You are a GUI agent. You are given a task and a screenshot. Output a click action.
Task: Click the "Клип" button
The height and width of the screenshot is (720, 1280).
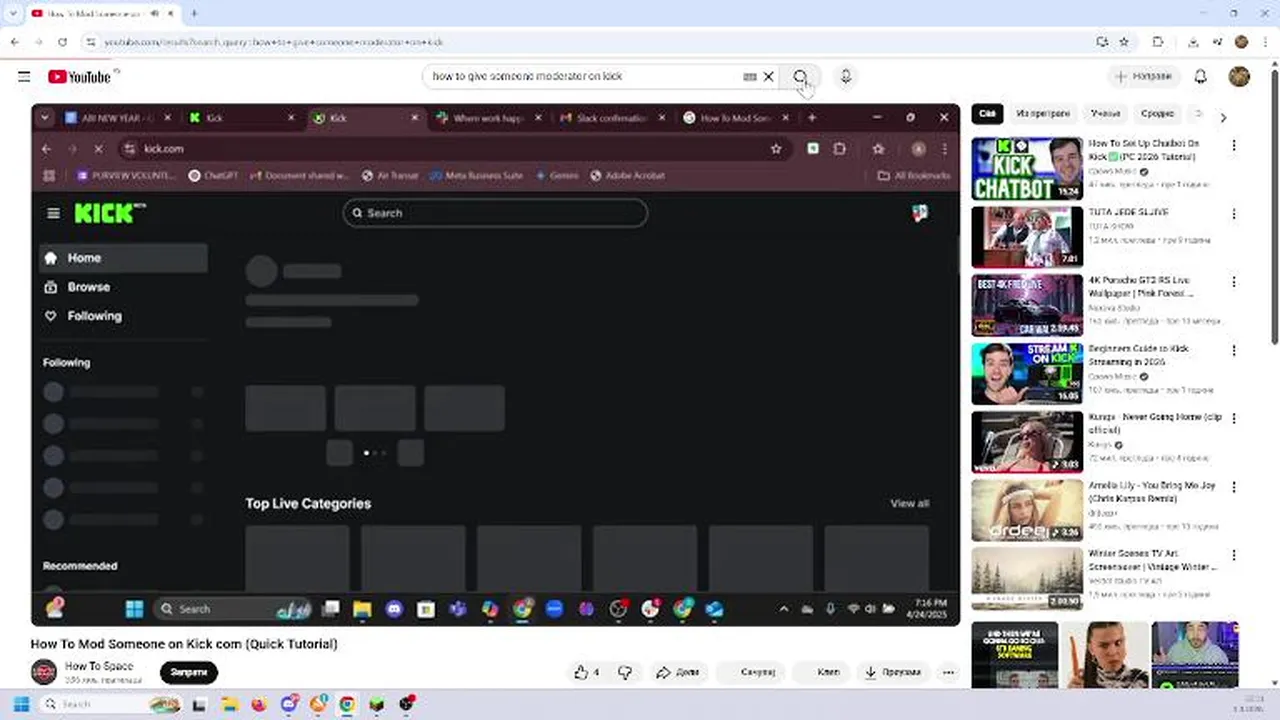[821, 672]
